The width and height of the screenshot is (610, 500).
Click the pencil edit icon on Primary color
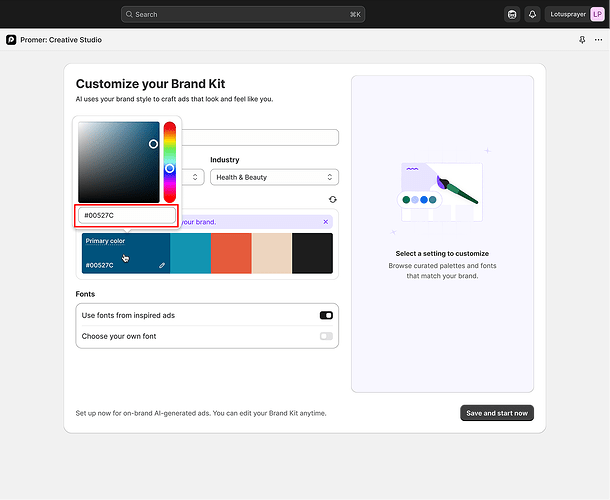[x=162, y=265]
